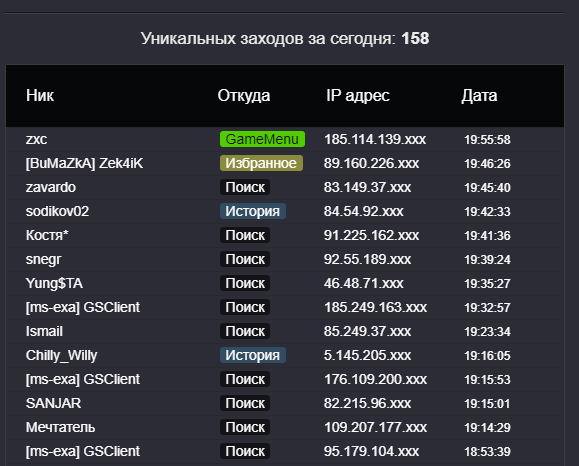The width and height of the screenshot is (579, 466).
Task: Click the time 19:15:53
Action: [x=487, y=380]
